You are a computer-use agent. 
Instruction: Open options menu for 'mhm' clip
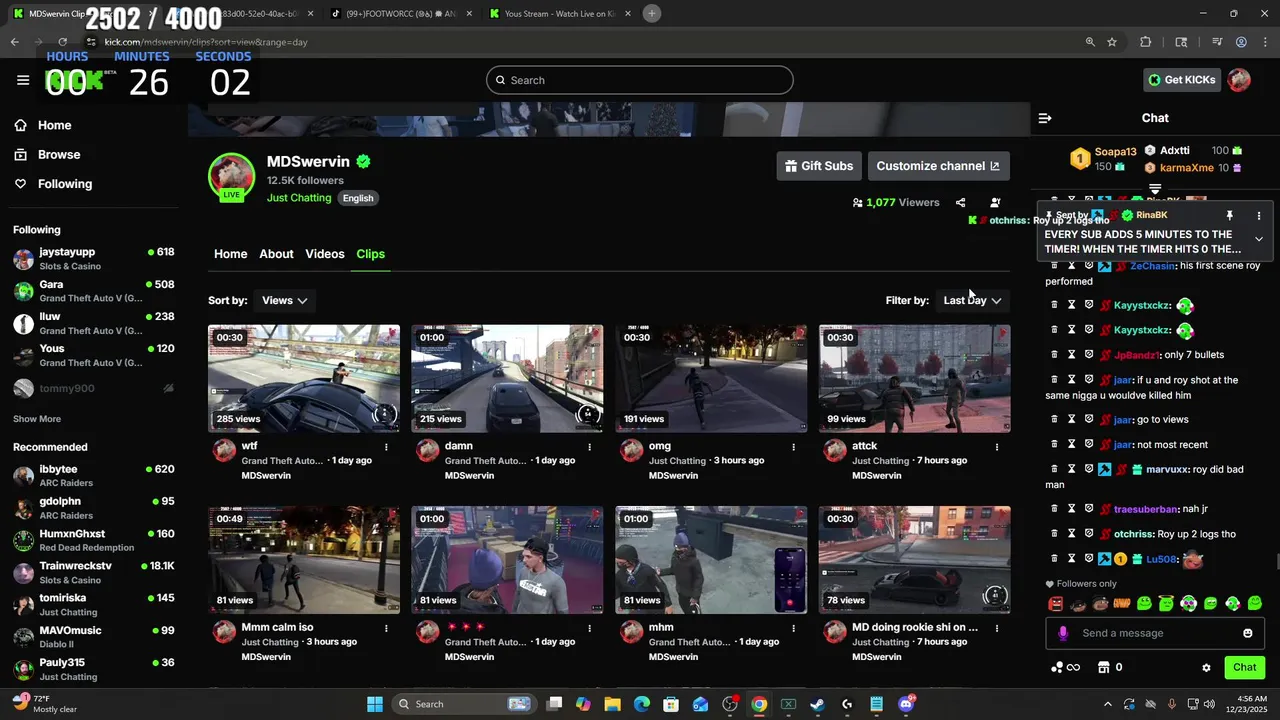pyautogui.click(x=793, y=628)
